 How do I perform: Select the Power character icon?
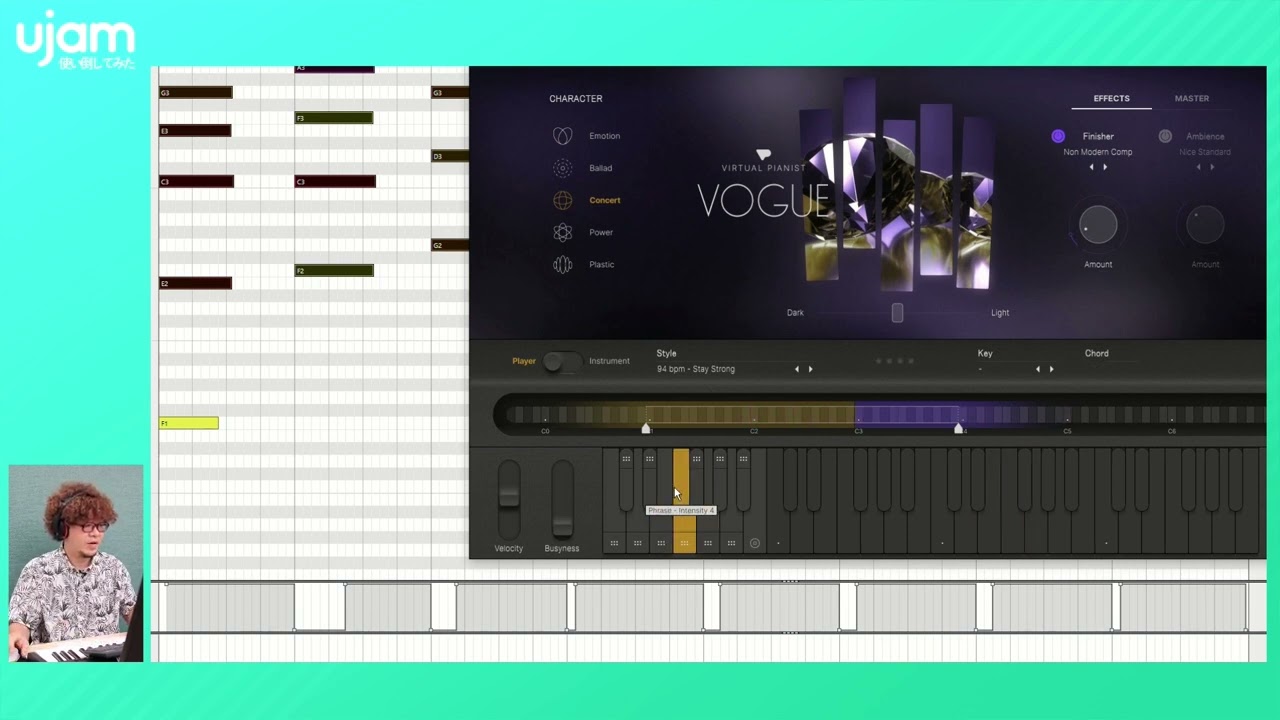(x=563, y=232)
